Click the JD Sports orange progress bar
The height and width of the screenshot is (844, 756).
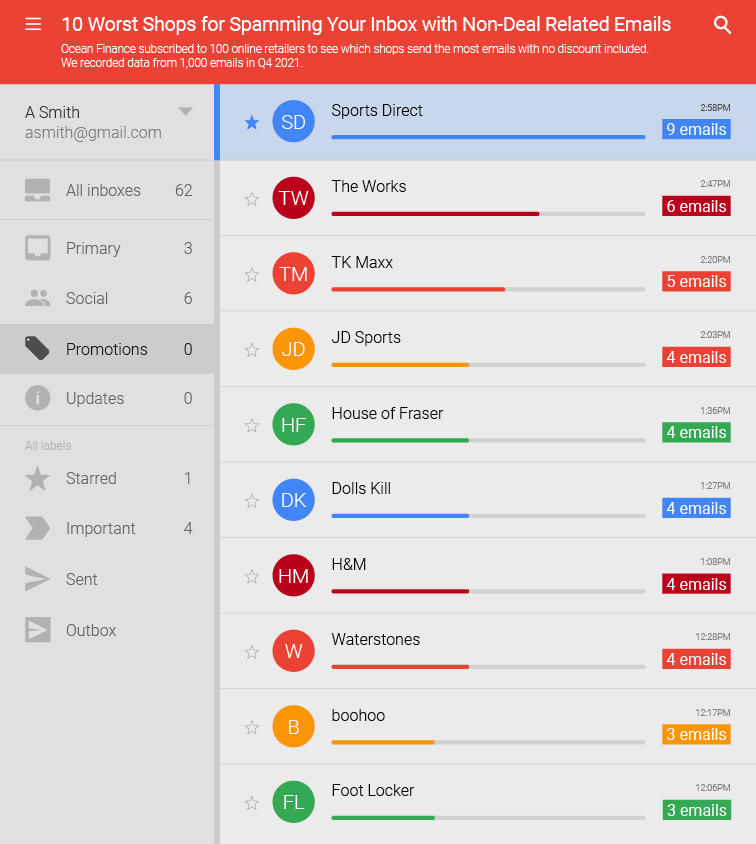pos(400,364)
